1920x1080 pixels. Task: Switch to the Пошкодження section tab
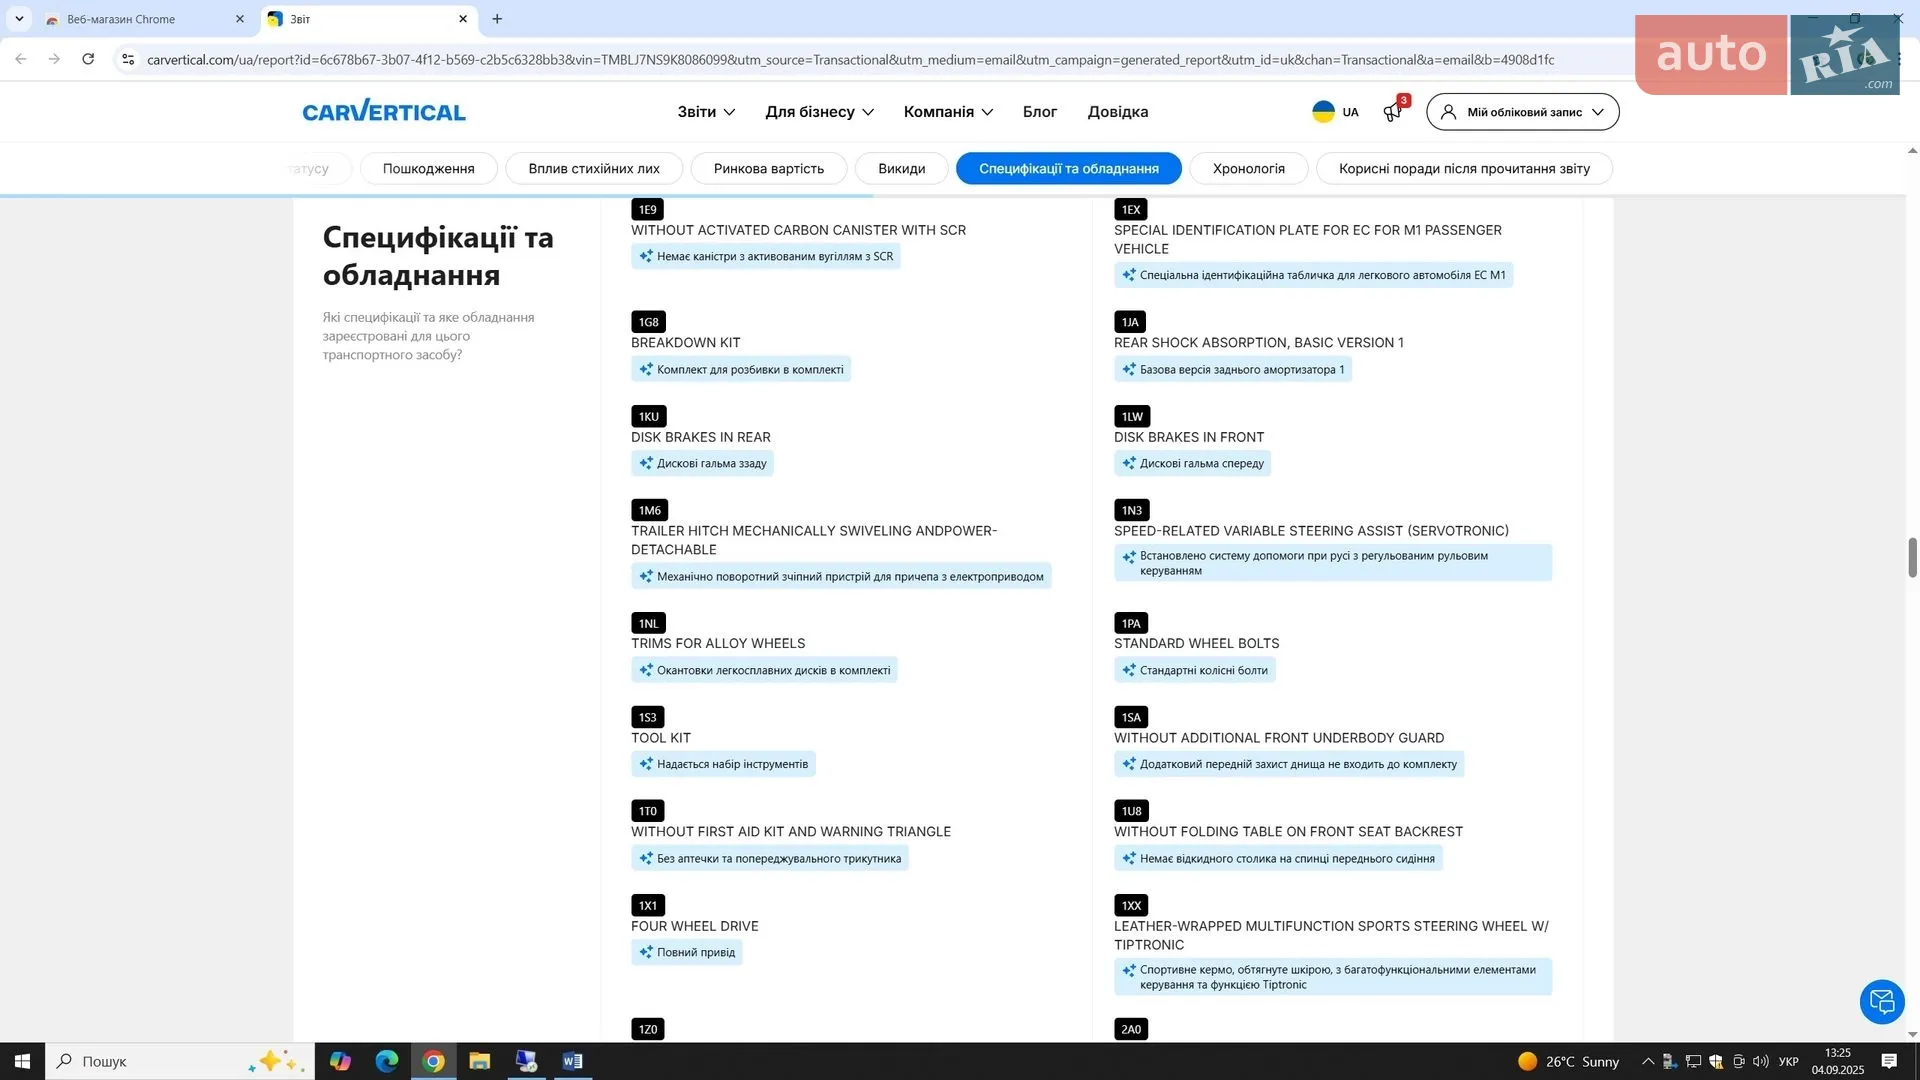coord(428,168)
